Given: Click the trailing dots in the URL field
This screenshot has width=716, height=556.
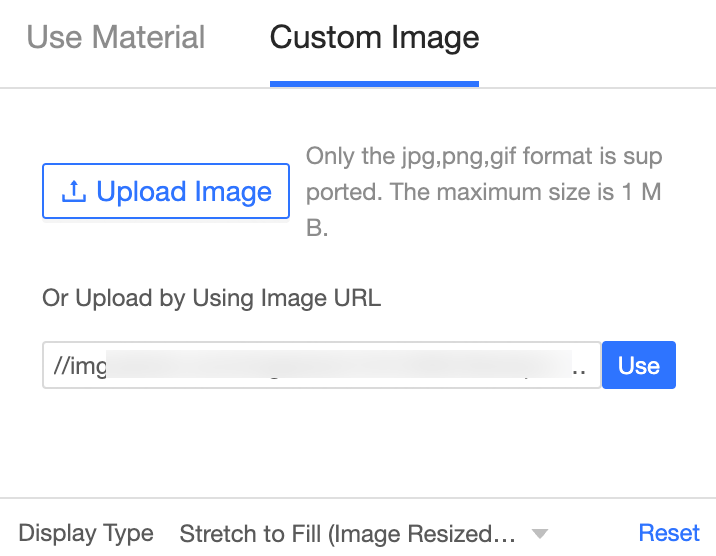Looking at the screenshot, I should [x=579, y=368].
